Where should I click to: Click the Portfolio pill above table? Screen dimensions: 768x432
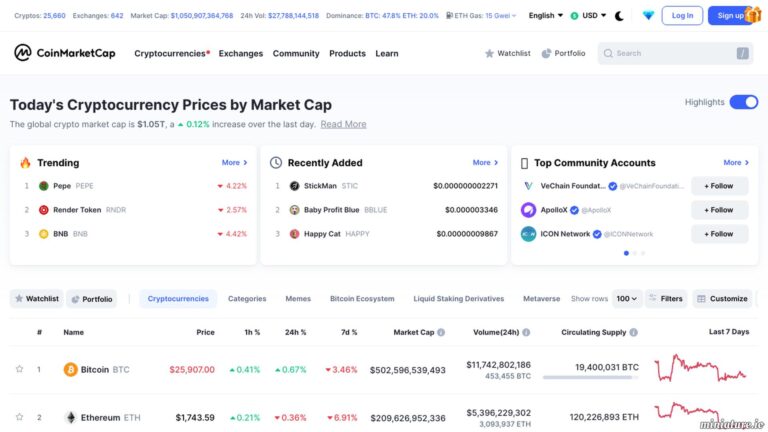(92, 298)
